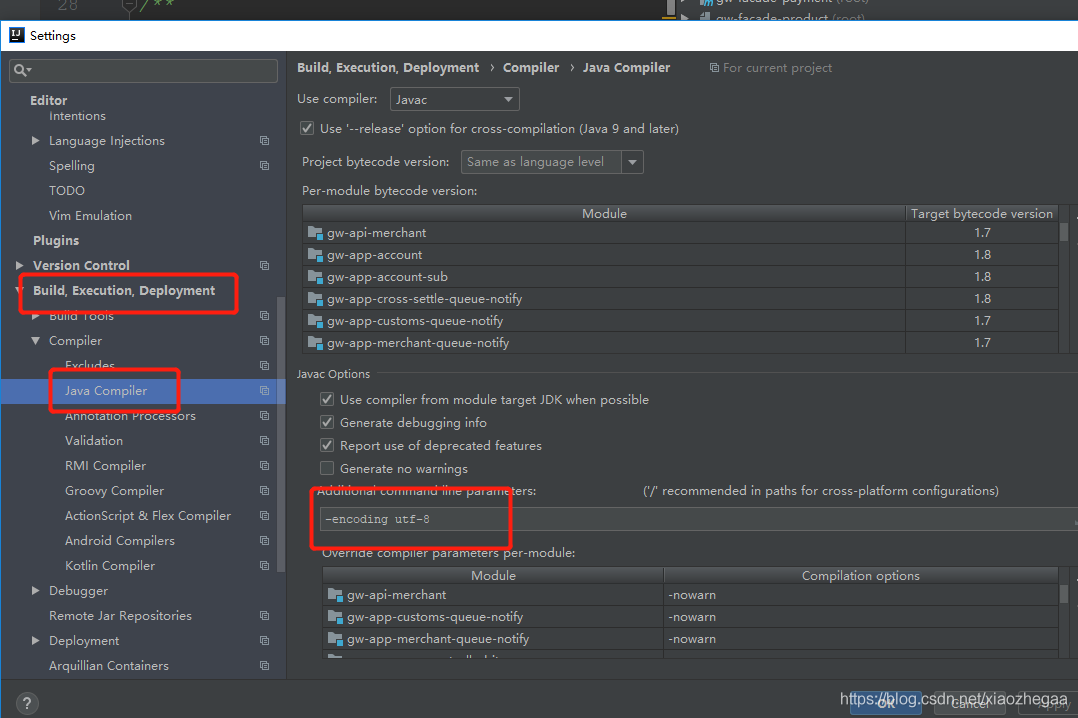Viewport: 1078px width, 718px height.
Task: Uncheck Generate debugging info
Action: (x=327, y=422)
